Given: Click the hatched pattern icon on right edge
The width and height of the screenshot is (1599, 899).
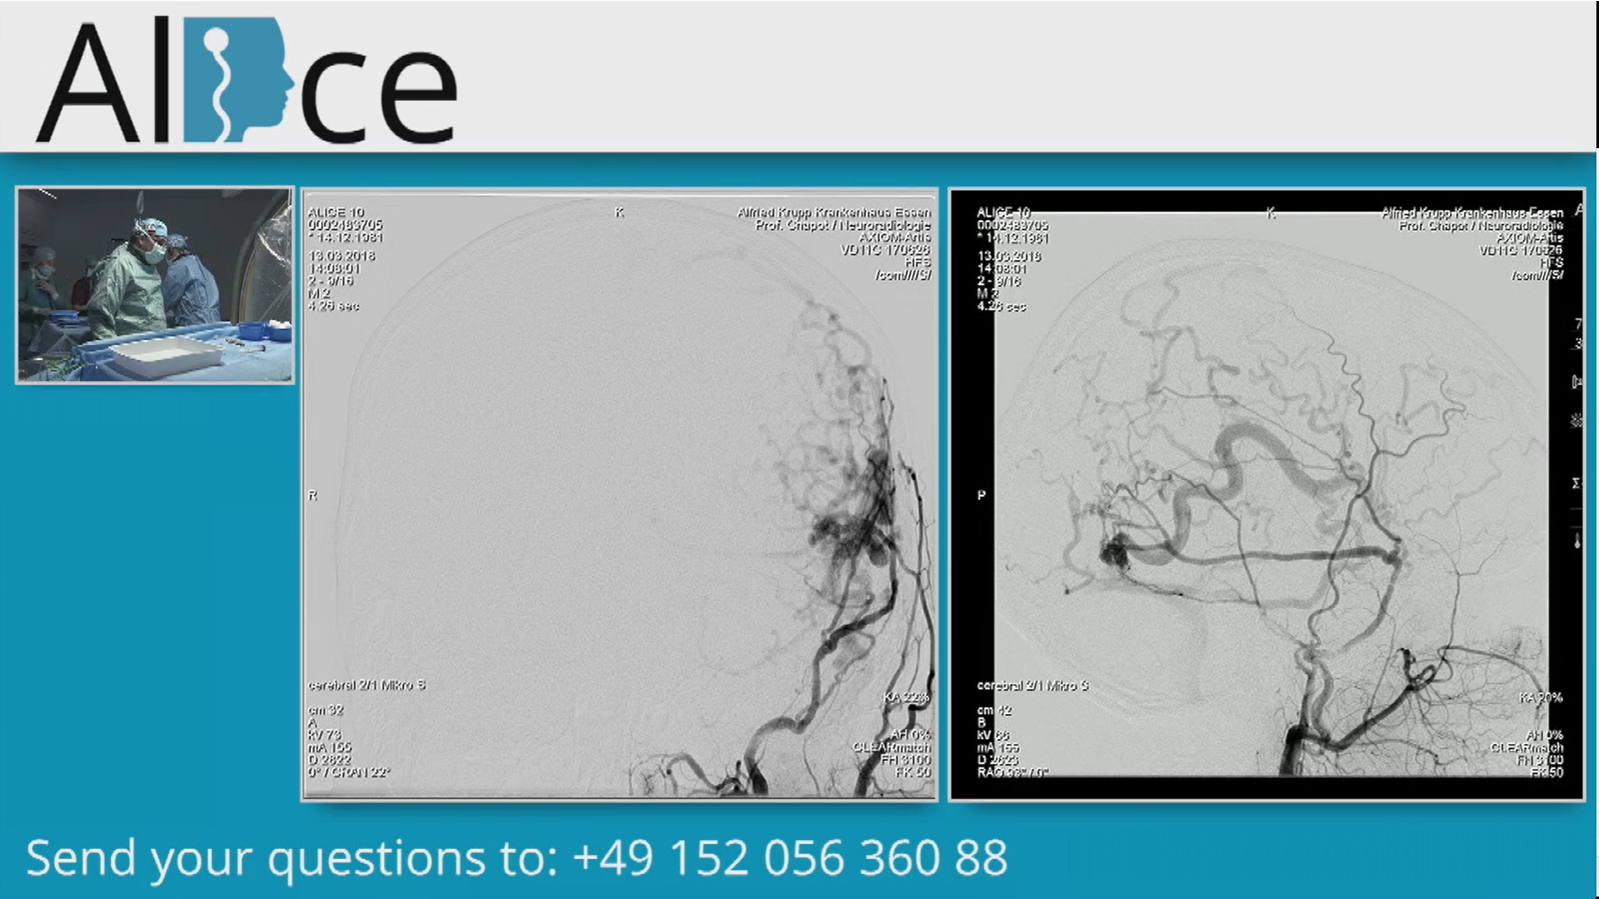Looking at the screenshot, I should [x=1577, y=421].
